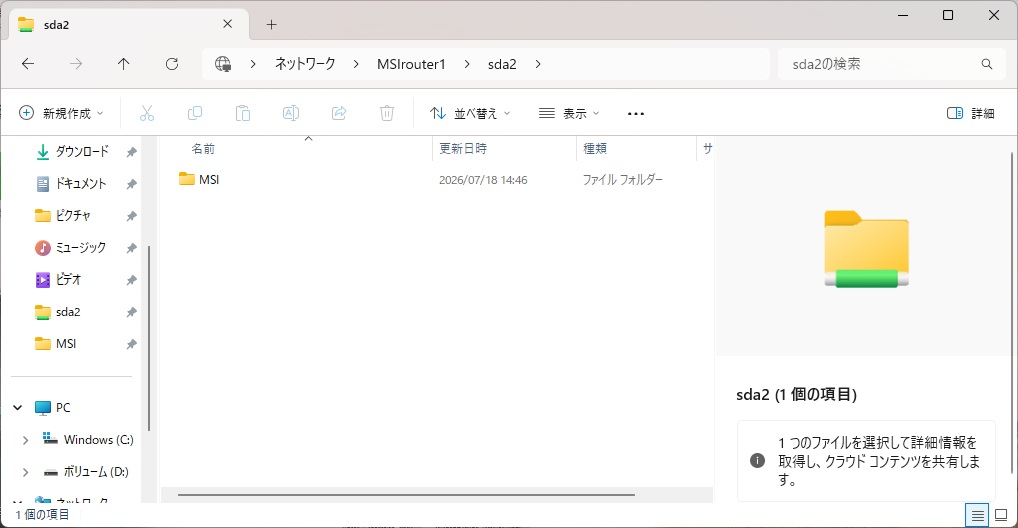Open the three-dot See more menu
The image size is (1018, 528).
click(636, 114)
